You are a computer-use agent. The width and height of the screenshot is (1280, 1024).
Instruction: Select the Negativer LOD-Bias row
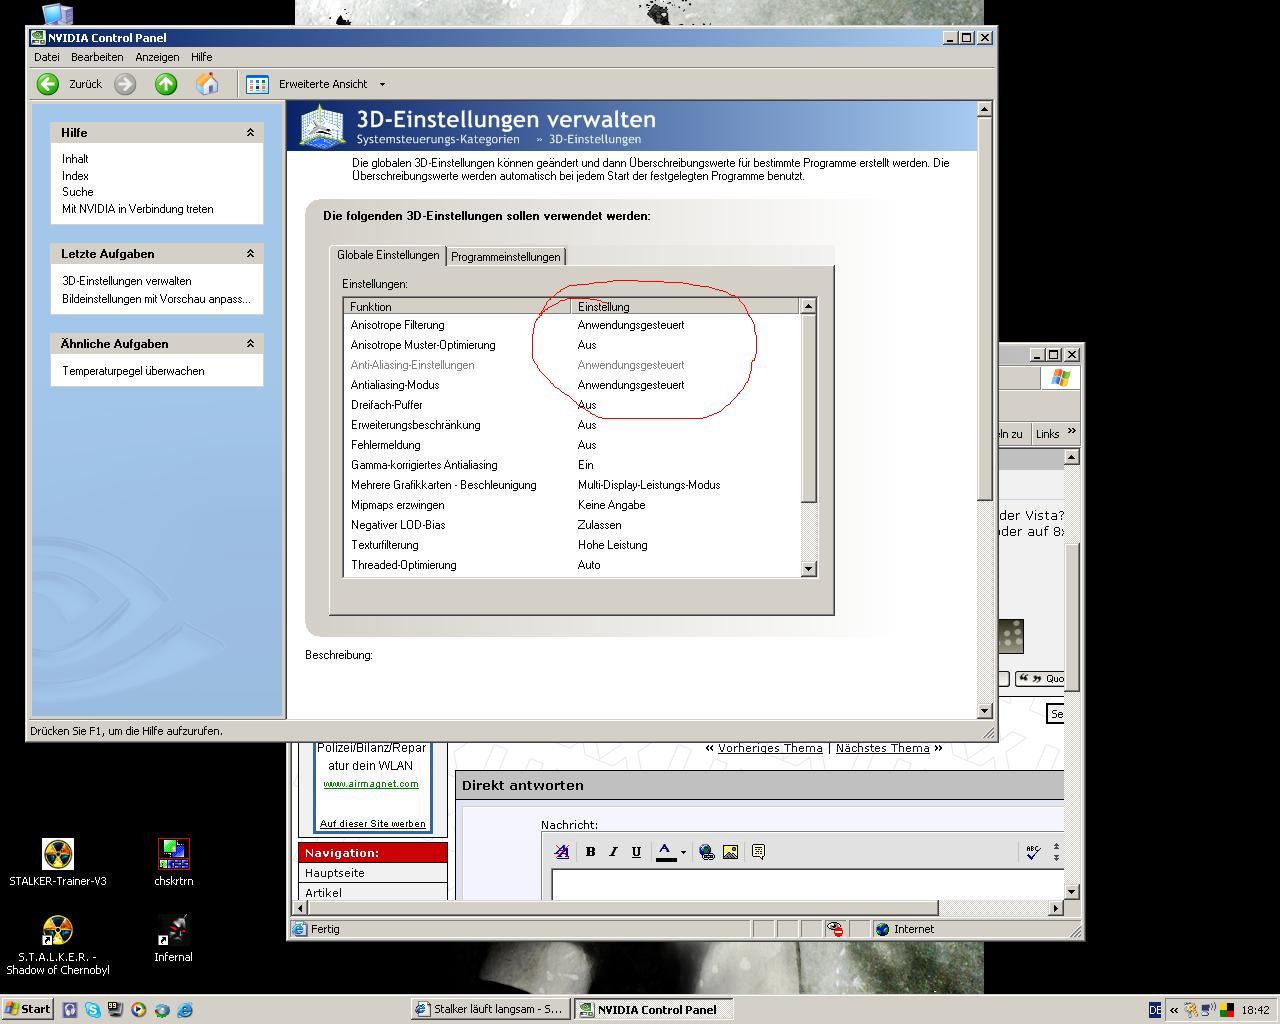[x=572, y=525]
